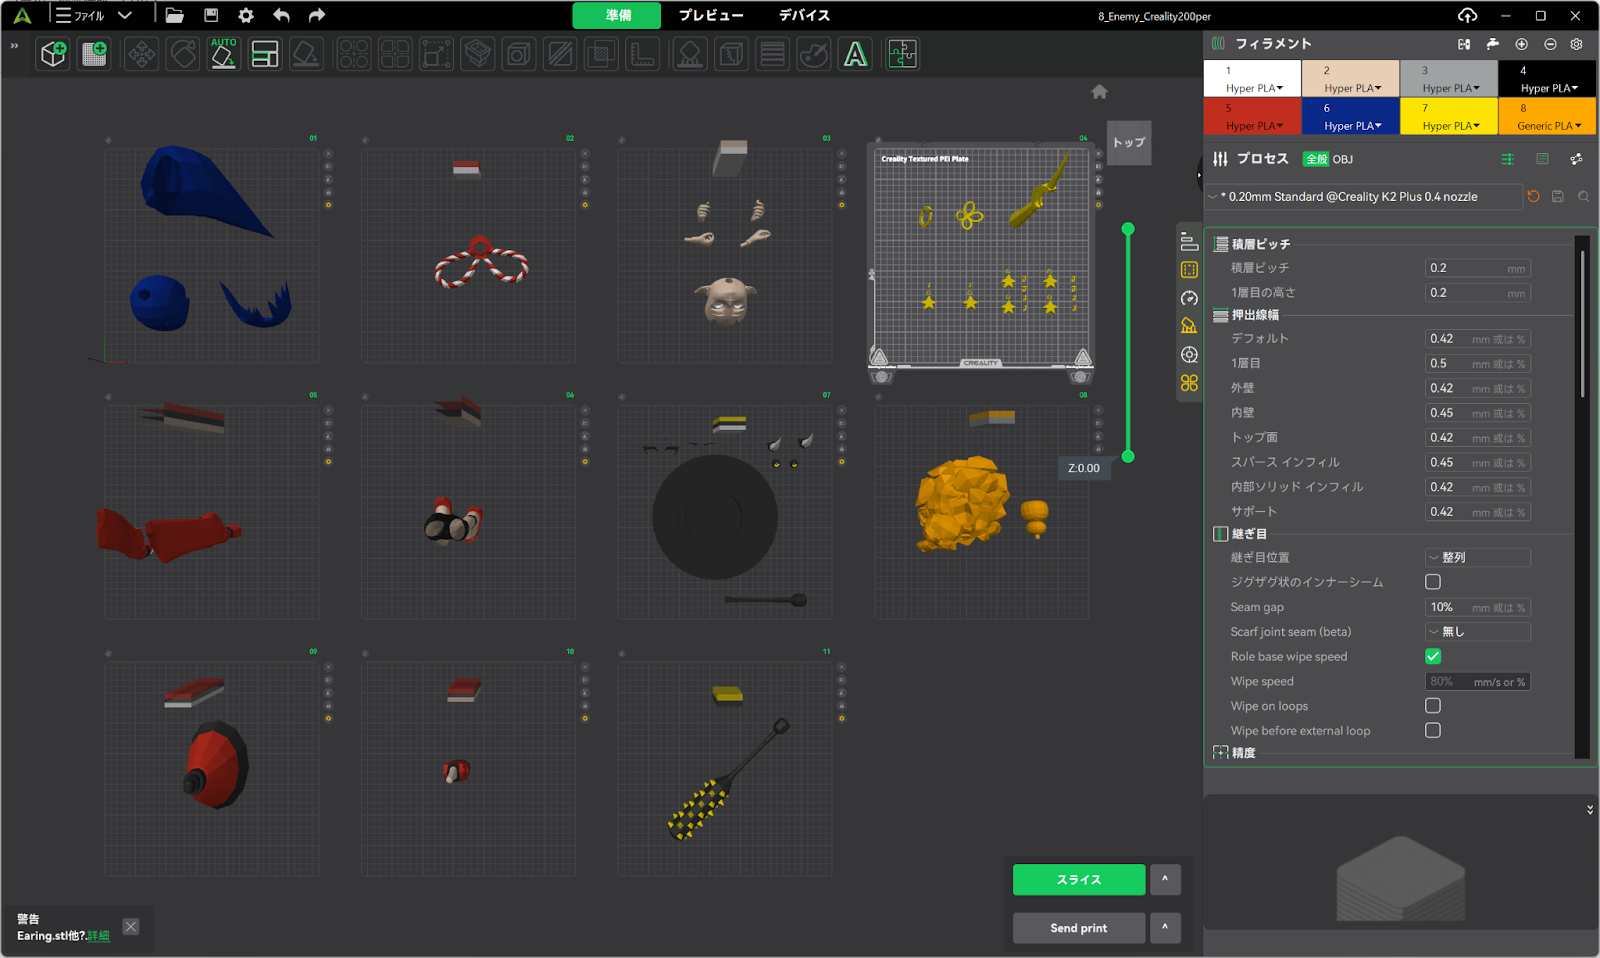The image size is (1600, 958).
Task: Switch to the デバイス tab
Action: coord(804,15)
